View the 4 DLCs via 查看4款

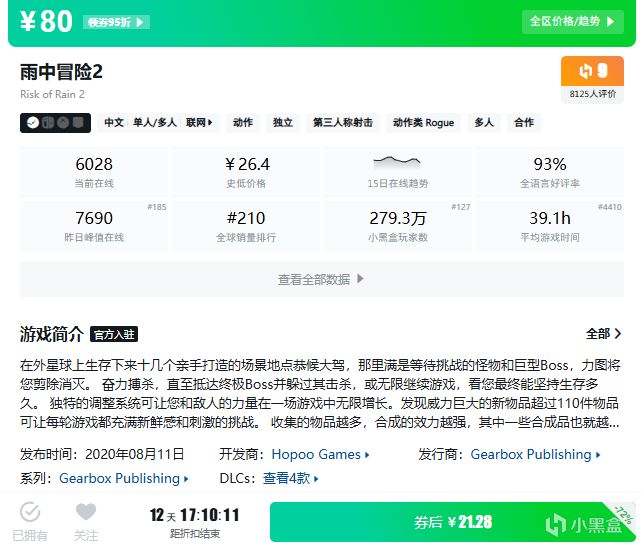coord(290,478)
